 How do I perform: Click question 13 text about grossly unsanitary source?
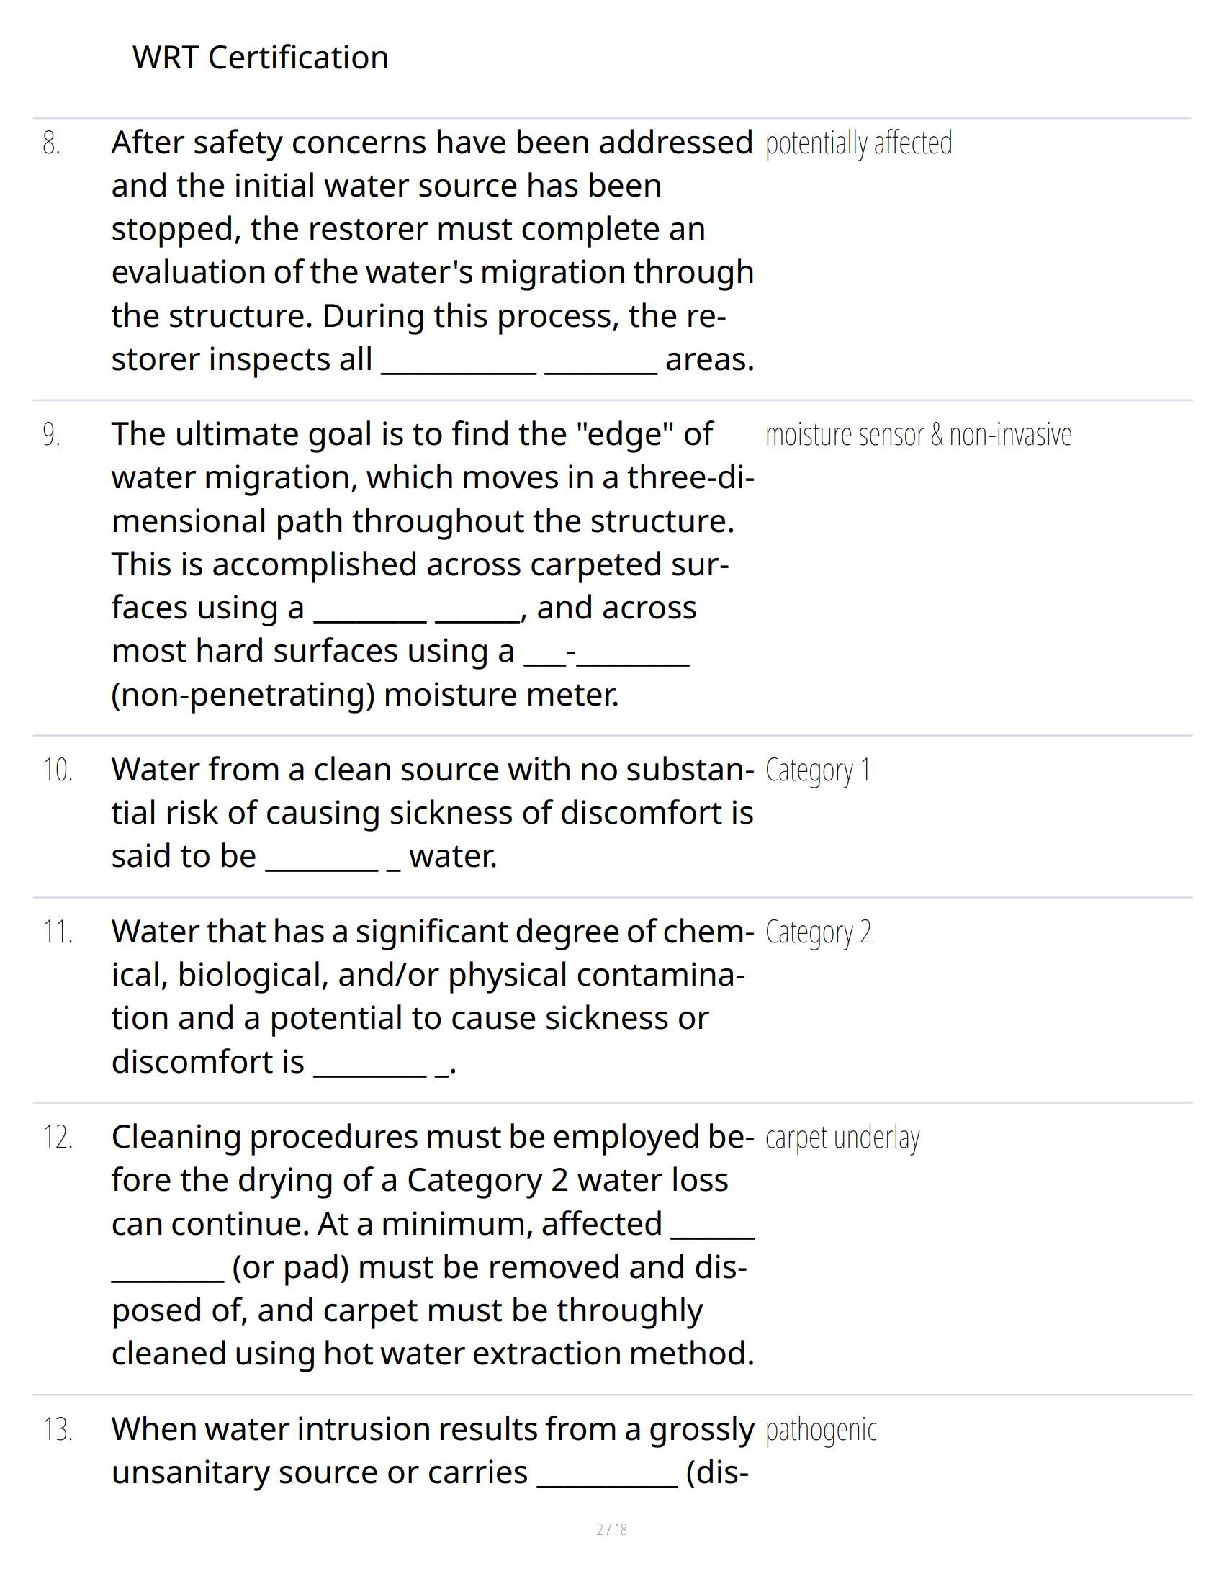coord(432,1450)
